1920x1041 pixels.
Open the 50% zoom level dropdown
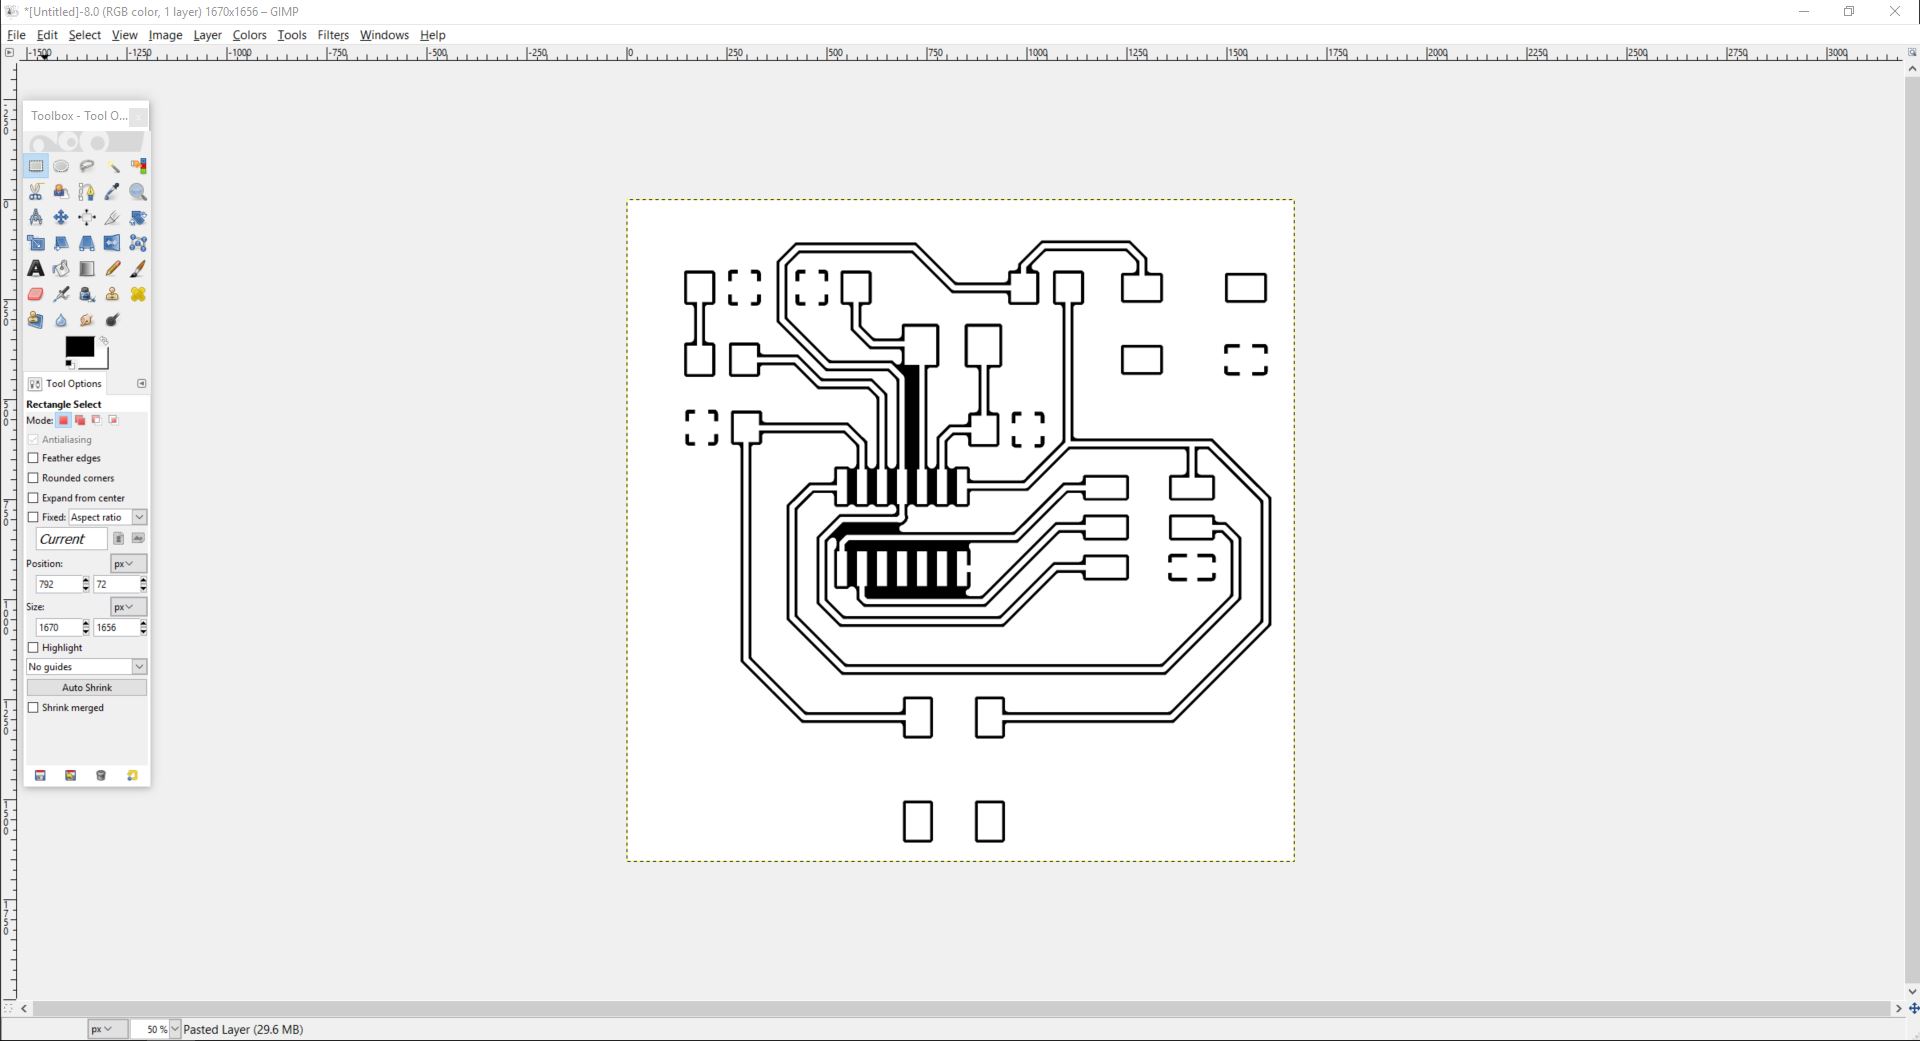tap(175, 1029)
